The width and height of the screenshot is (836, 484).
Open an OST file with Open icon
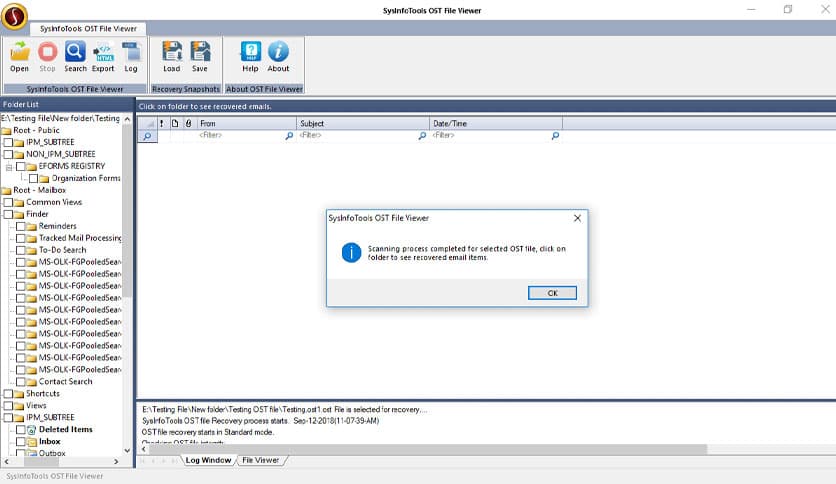click(20, 52)
